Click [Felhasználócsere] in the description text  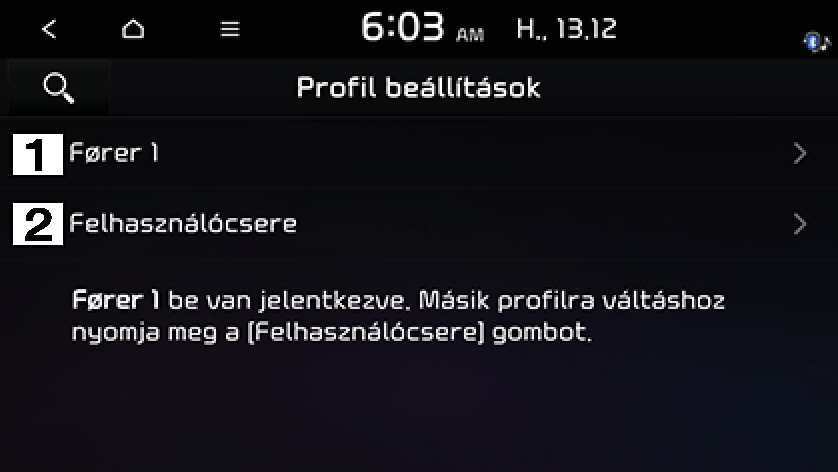click(x=366, y=332)
